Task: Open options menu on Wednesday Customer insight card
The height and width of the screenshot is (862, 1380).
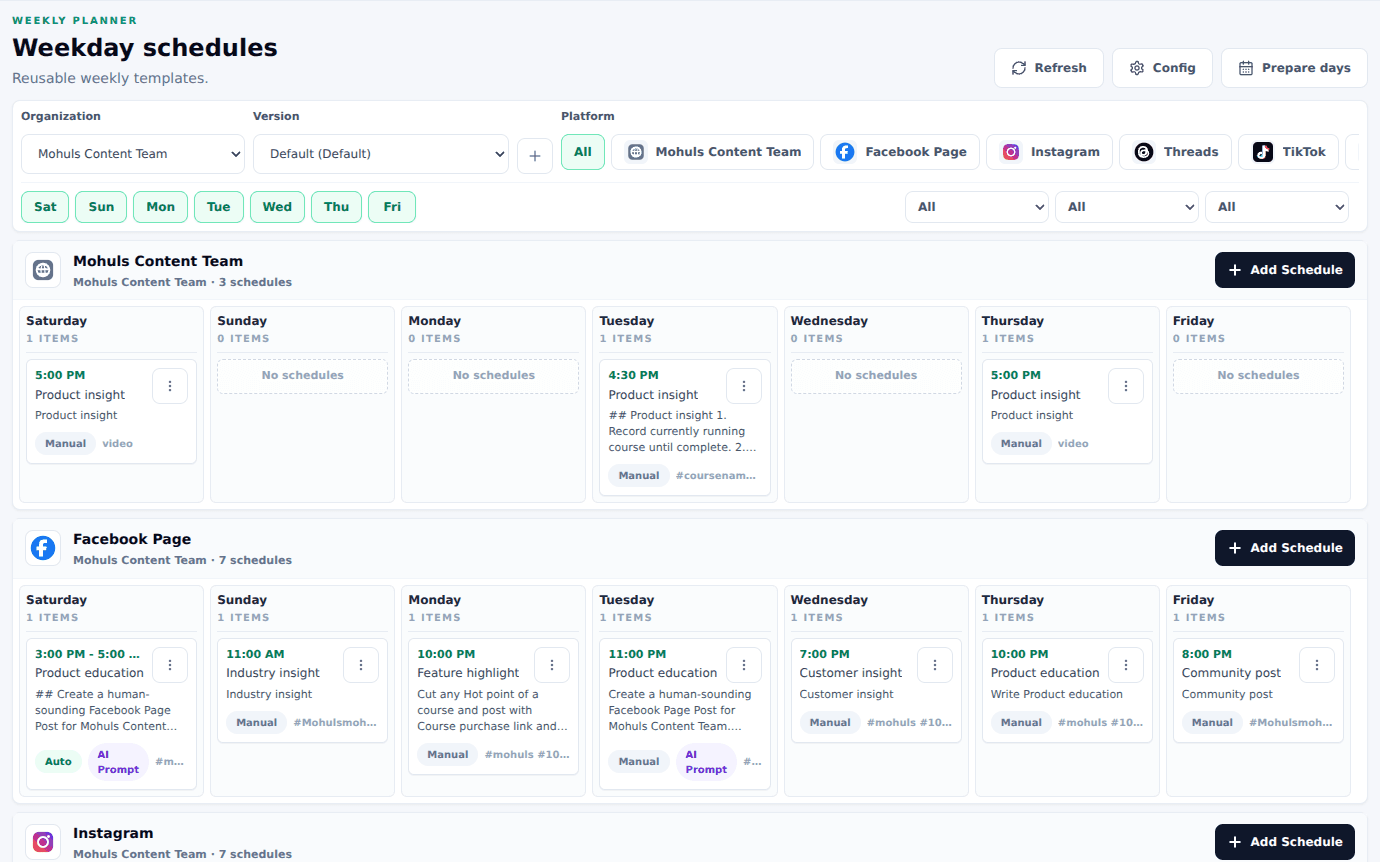Action: tap(935, 664)
